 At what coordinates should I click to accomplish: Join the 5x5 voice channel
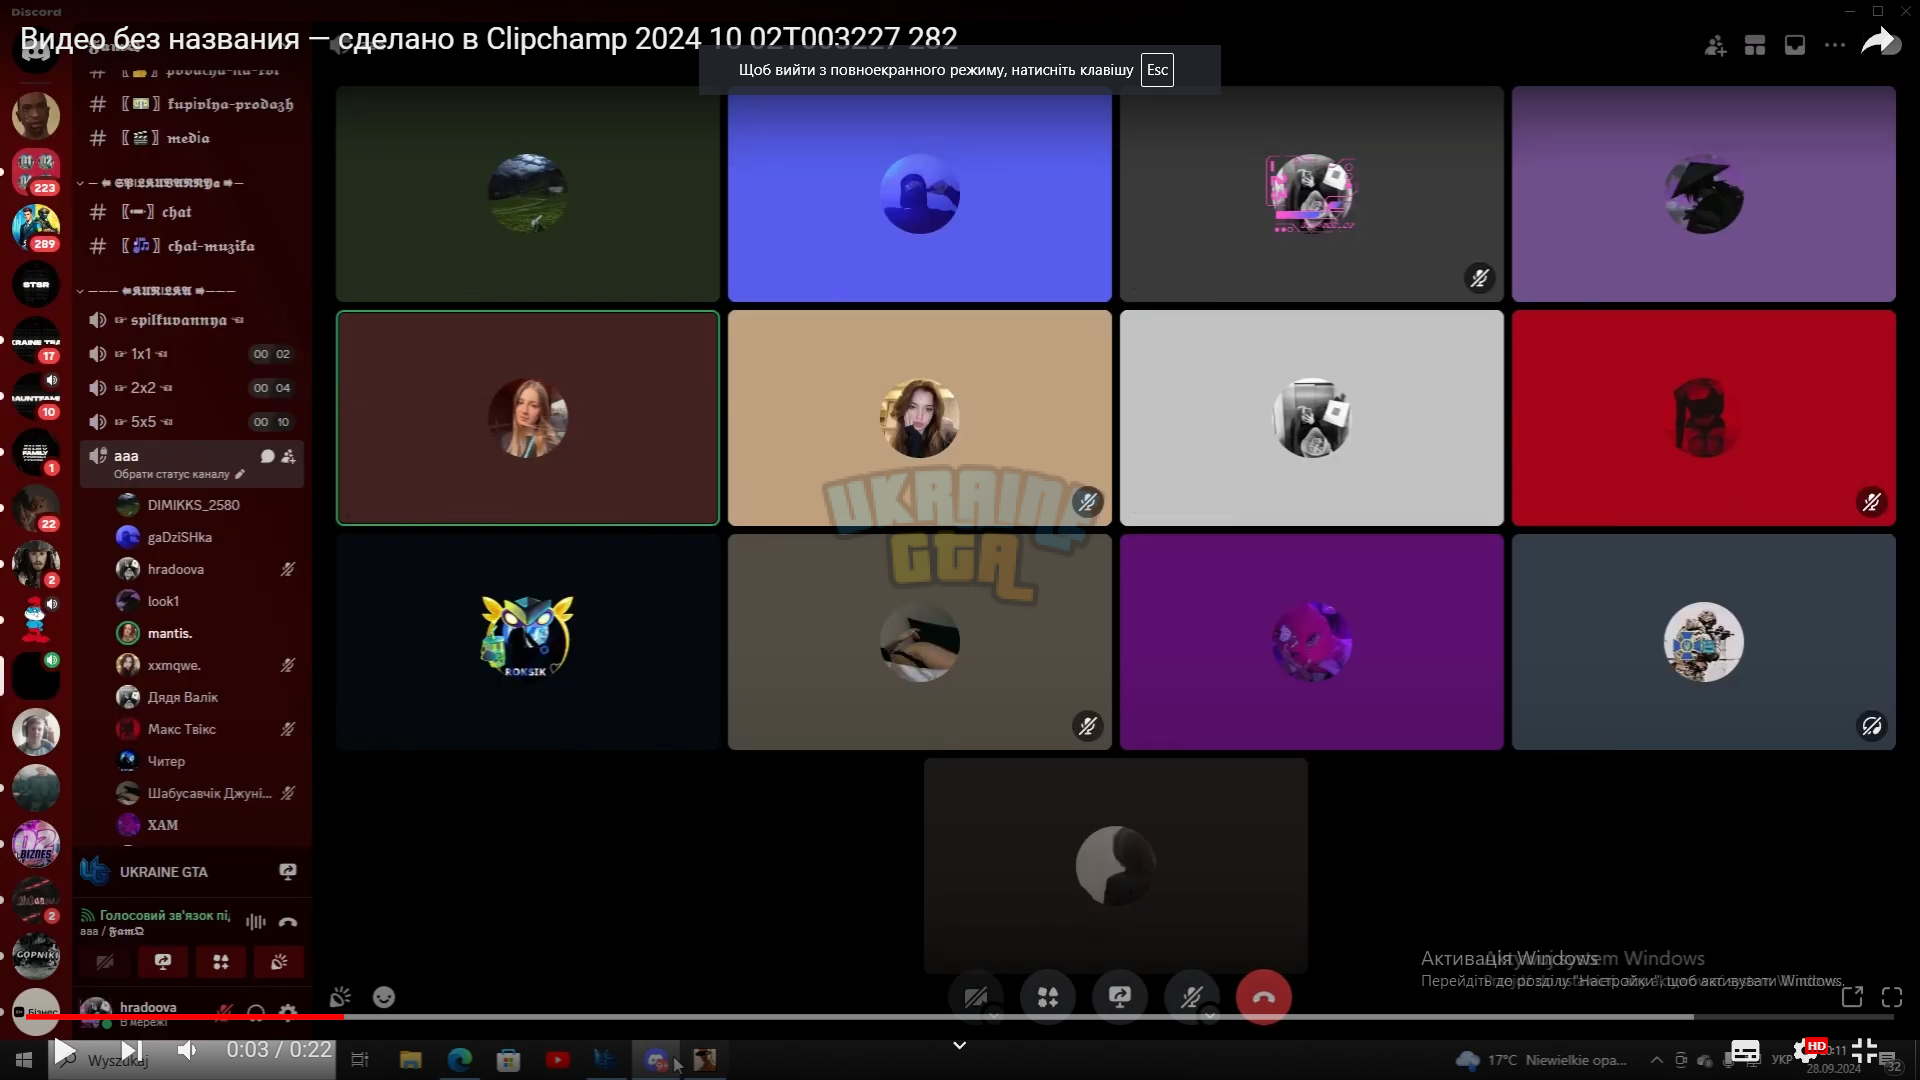tap(192, 422)
